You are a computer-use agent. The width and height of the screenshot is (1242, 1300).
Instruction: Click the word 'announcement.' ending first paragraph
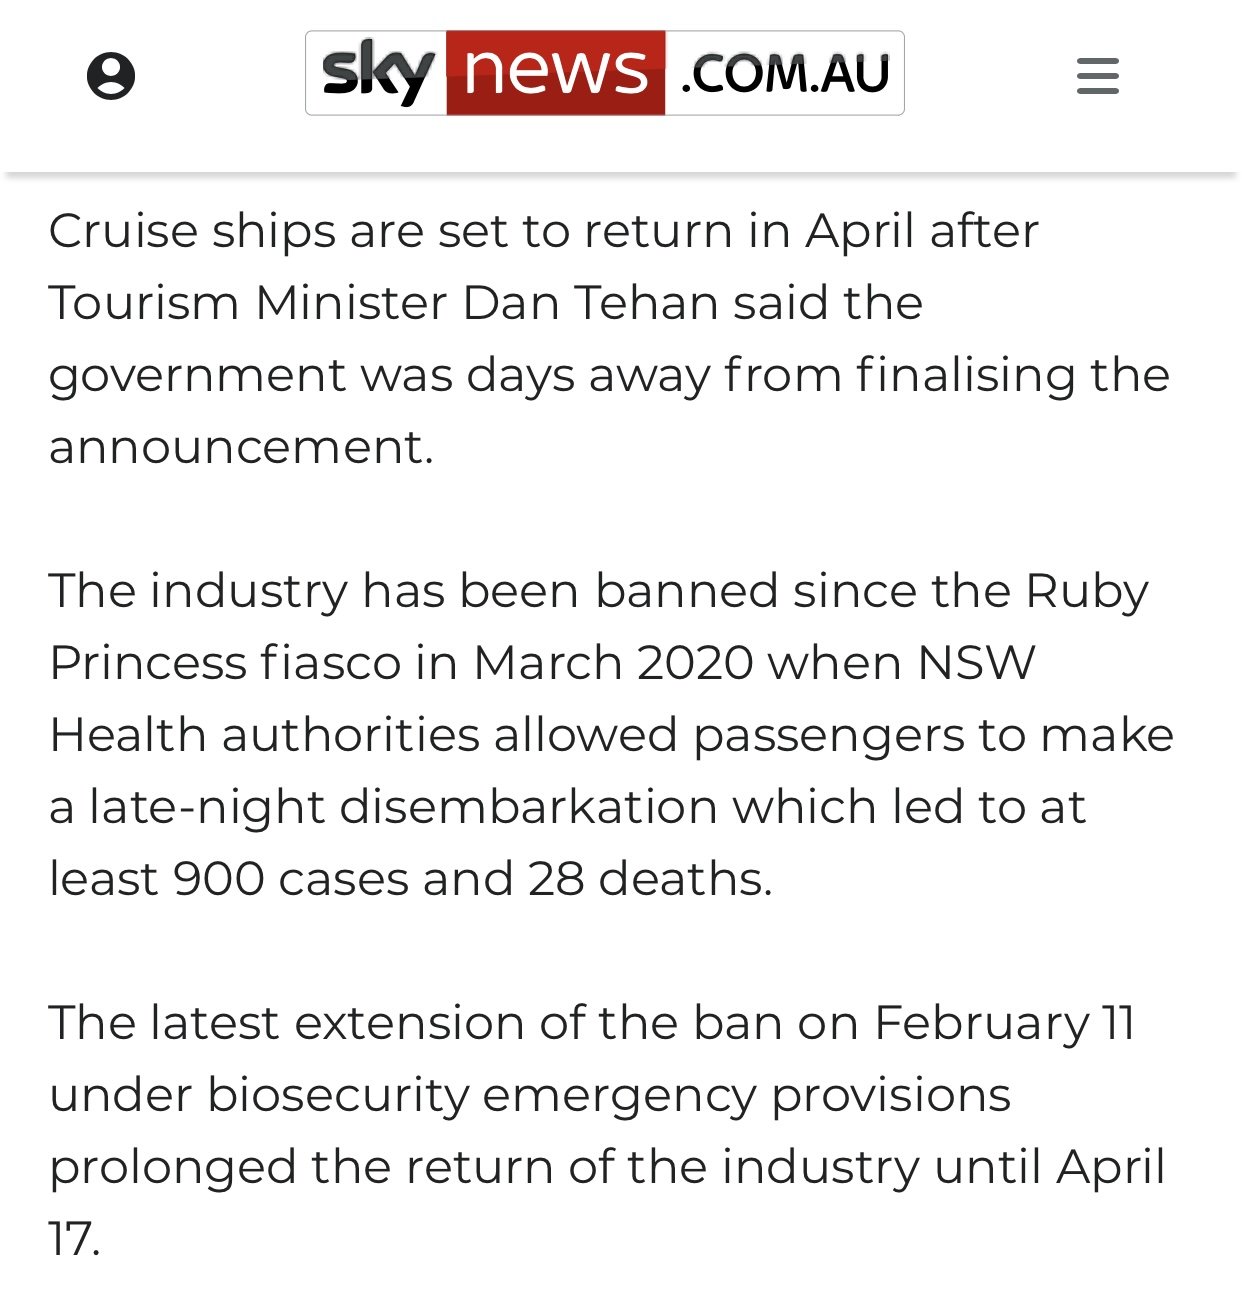tap(241, 447)
